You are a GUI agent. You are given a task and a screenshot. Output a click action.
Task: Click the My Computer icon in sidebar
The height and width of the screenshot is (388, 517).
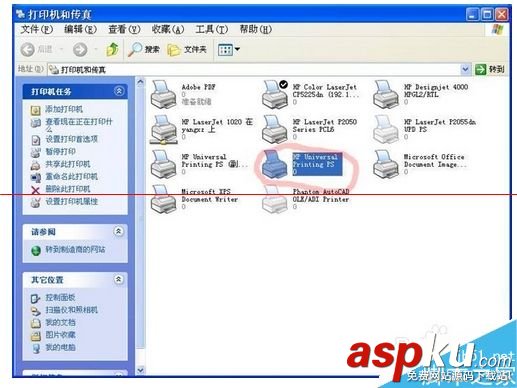(36, 348)
